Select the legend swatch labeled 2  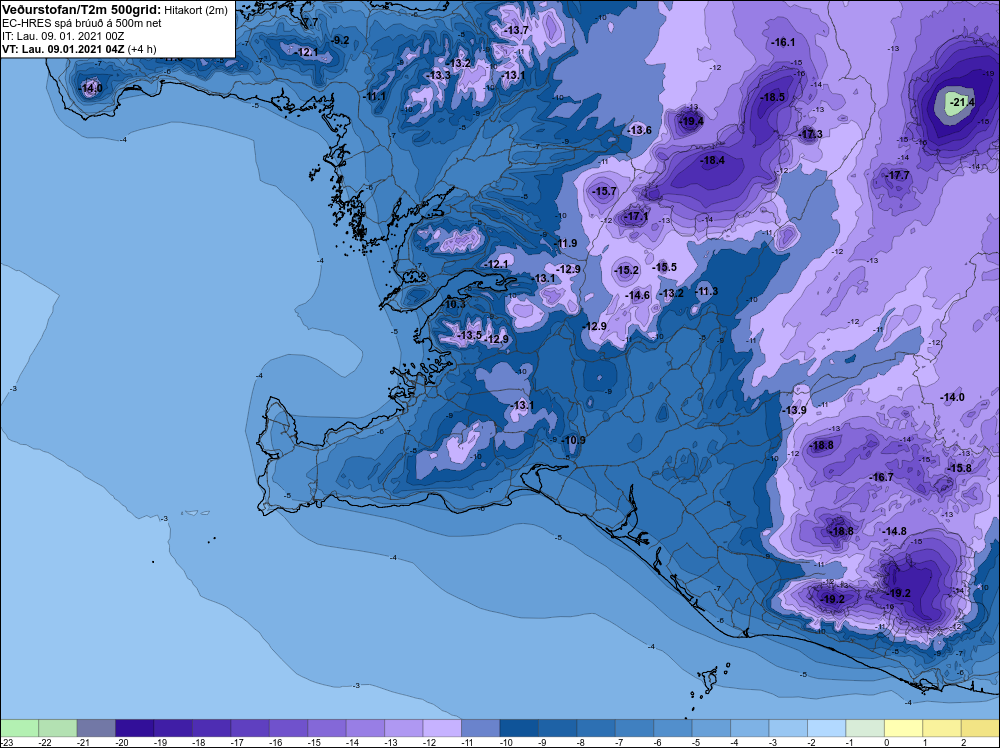(x=981, y=728)
